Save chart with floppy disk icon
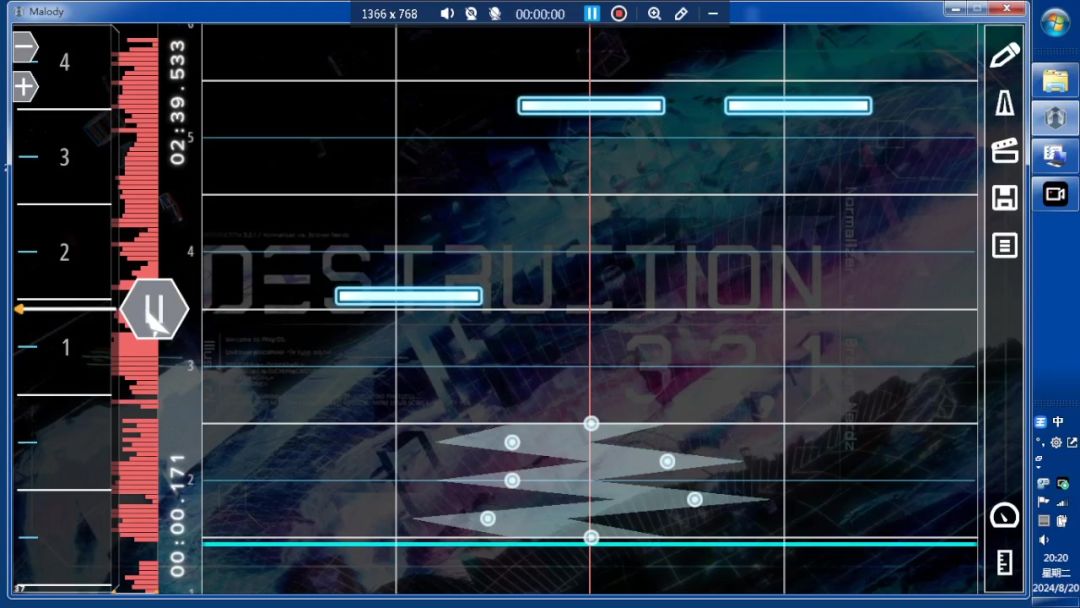This screenshot has width=1080, height=608. tap(1004, 198)
